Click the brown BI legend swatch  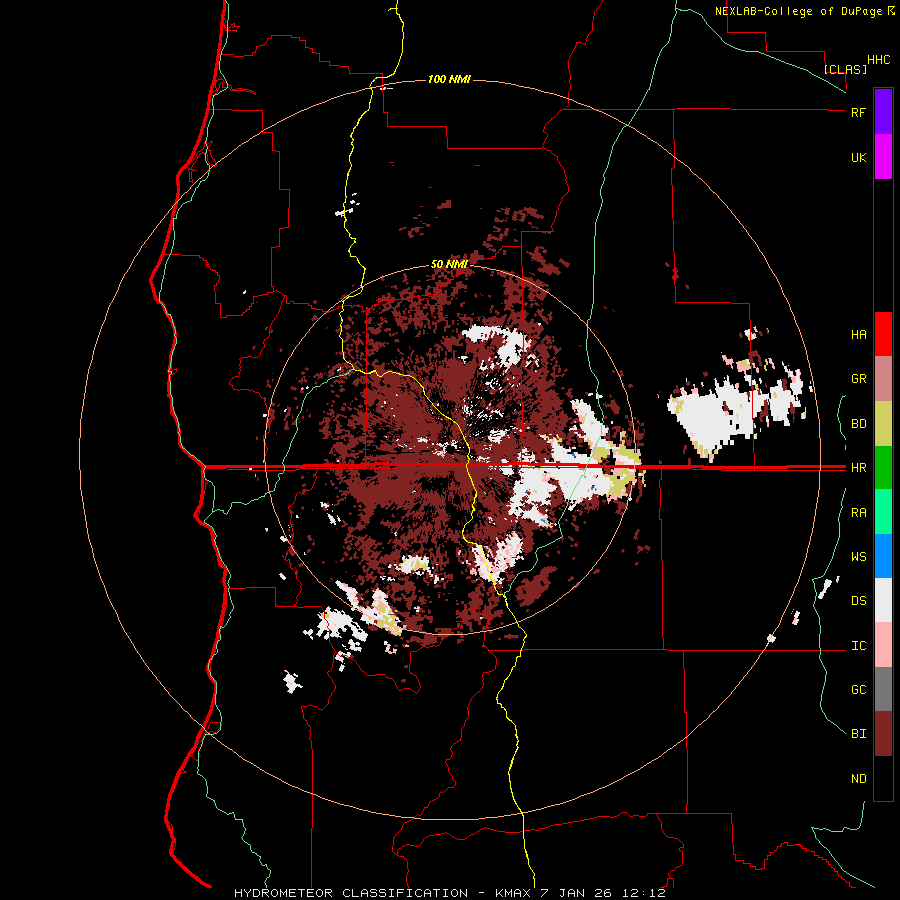pos(883,734)
